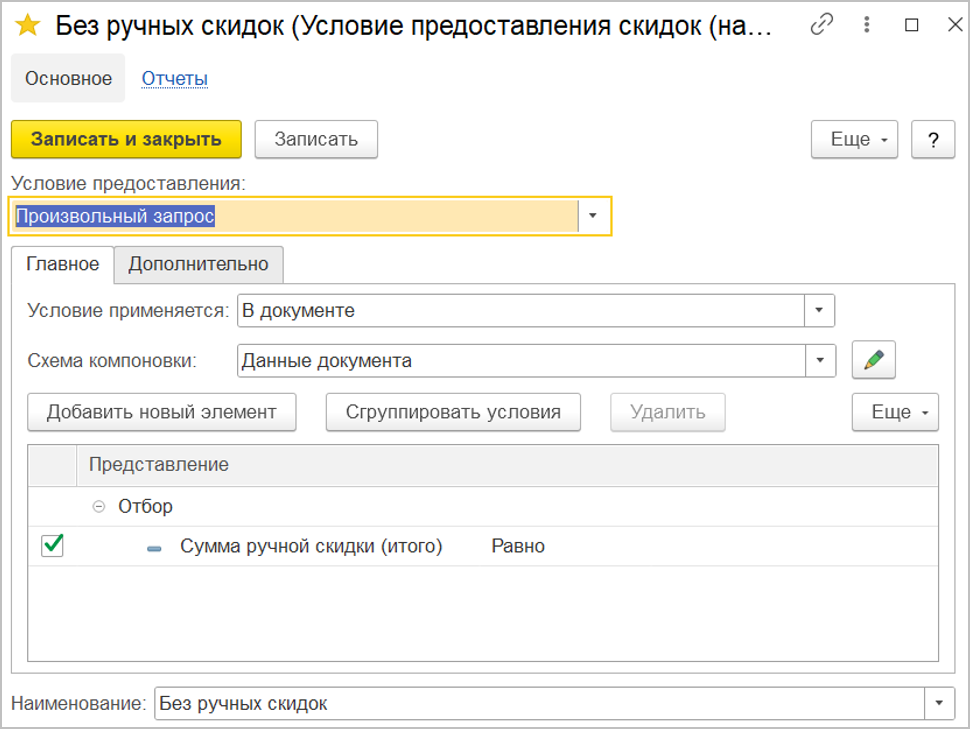Screen dimensions: 970x729
Task: Click Добавить новый элемент button
Action: pyautogui.click(x=162, y=412)
